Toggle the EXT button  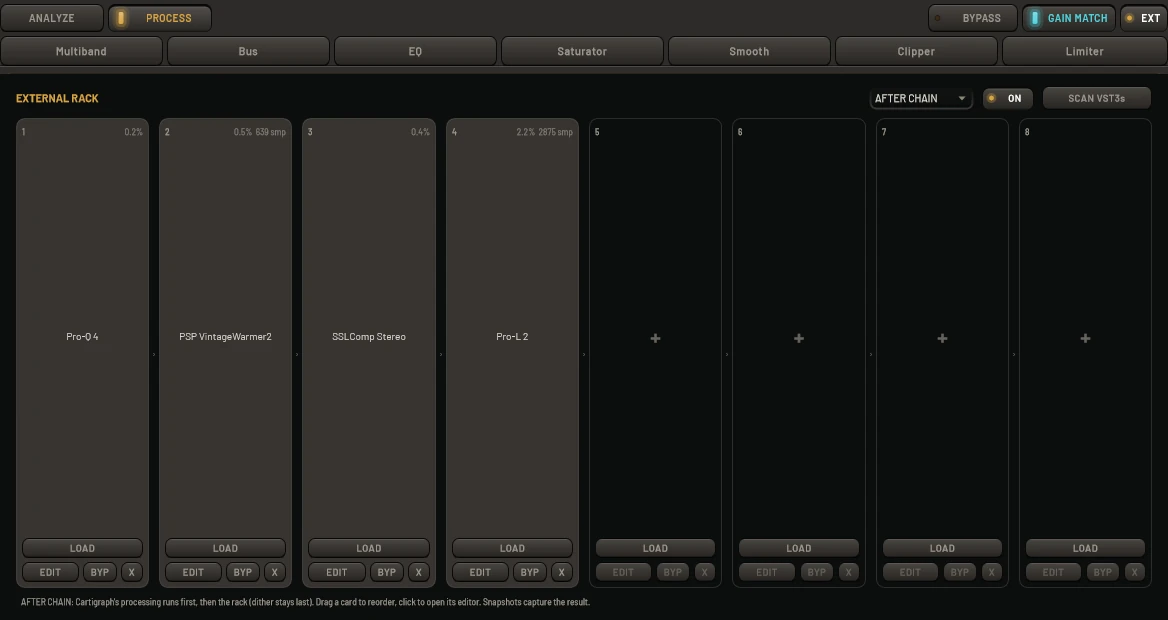tap(1143, 18)
